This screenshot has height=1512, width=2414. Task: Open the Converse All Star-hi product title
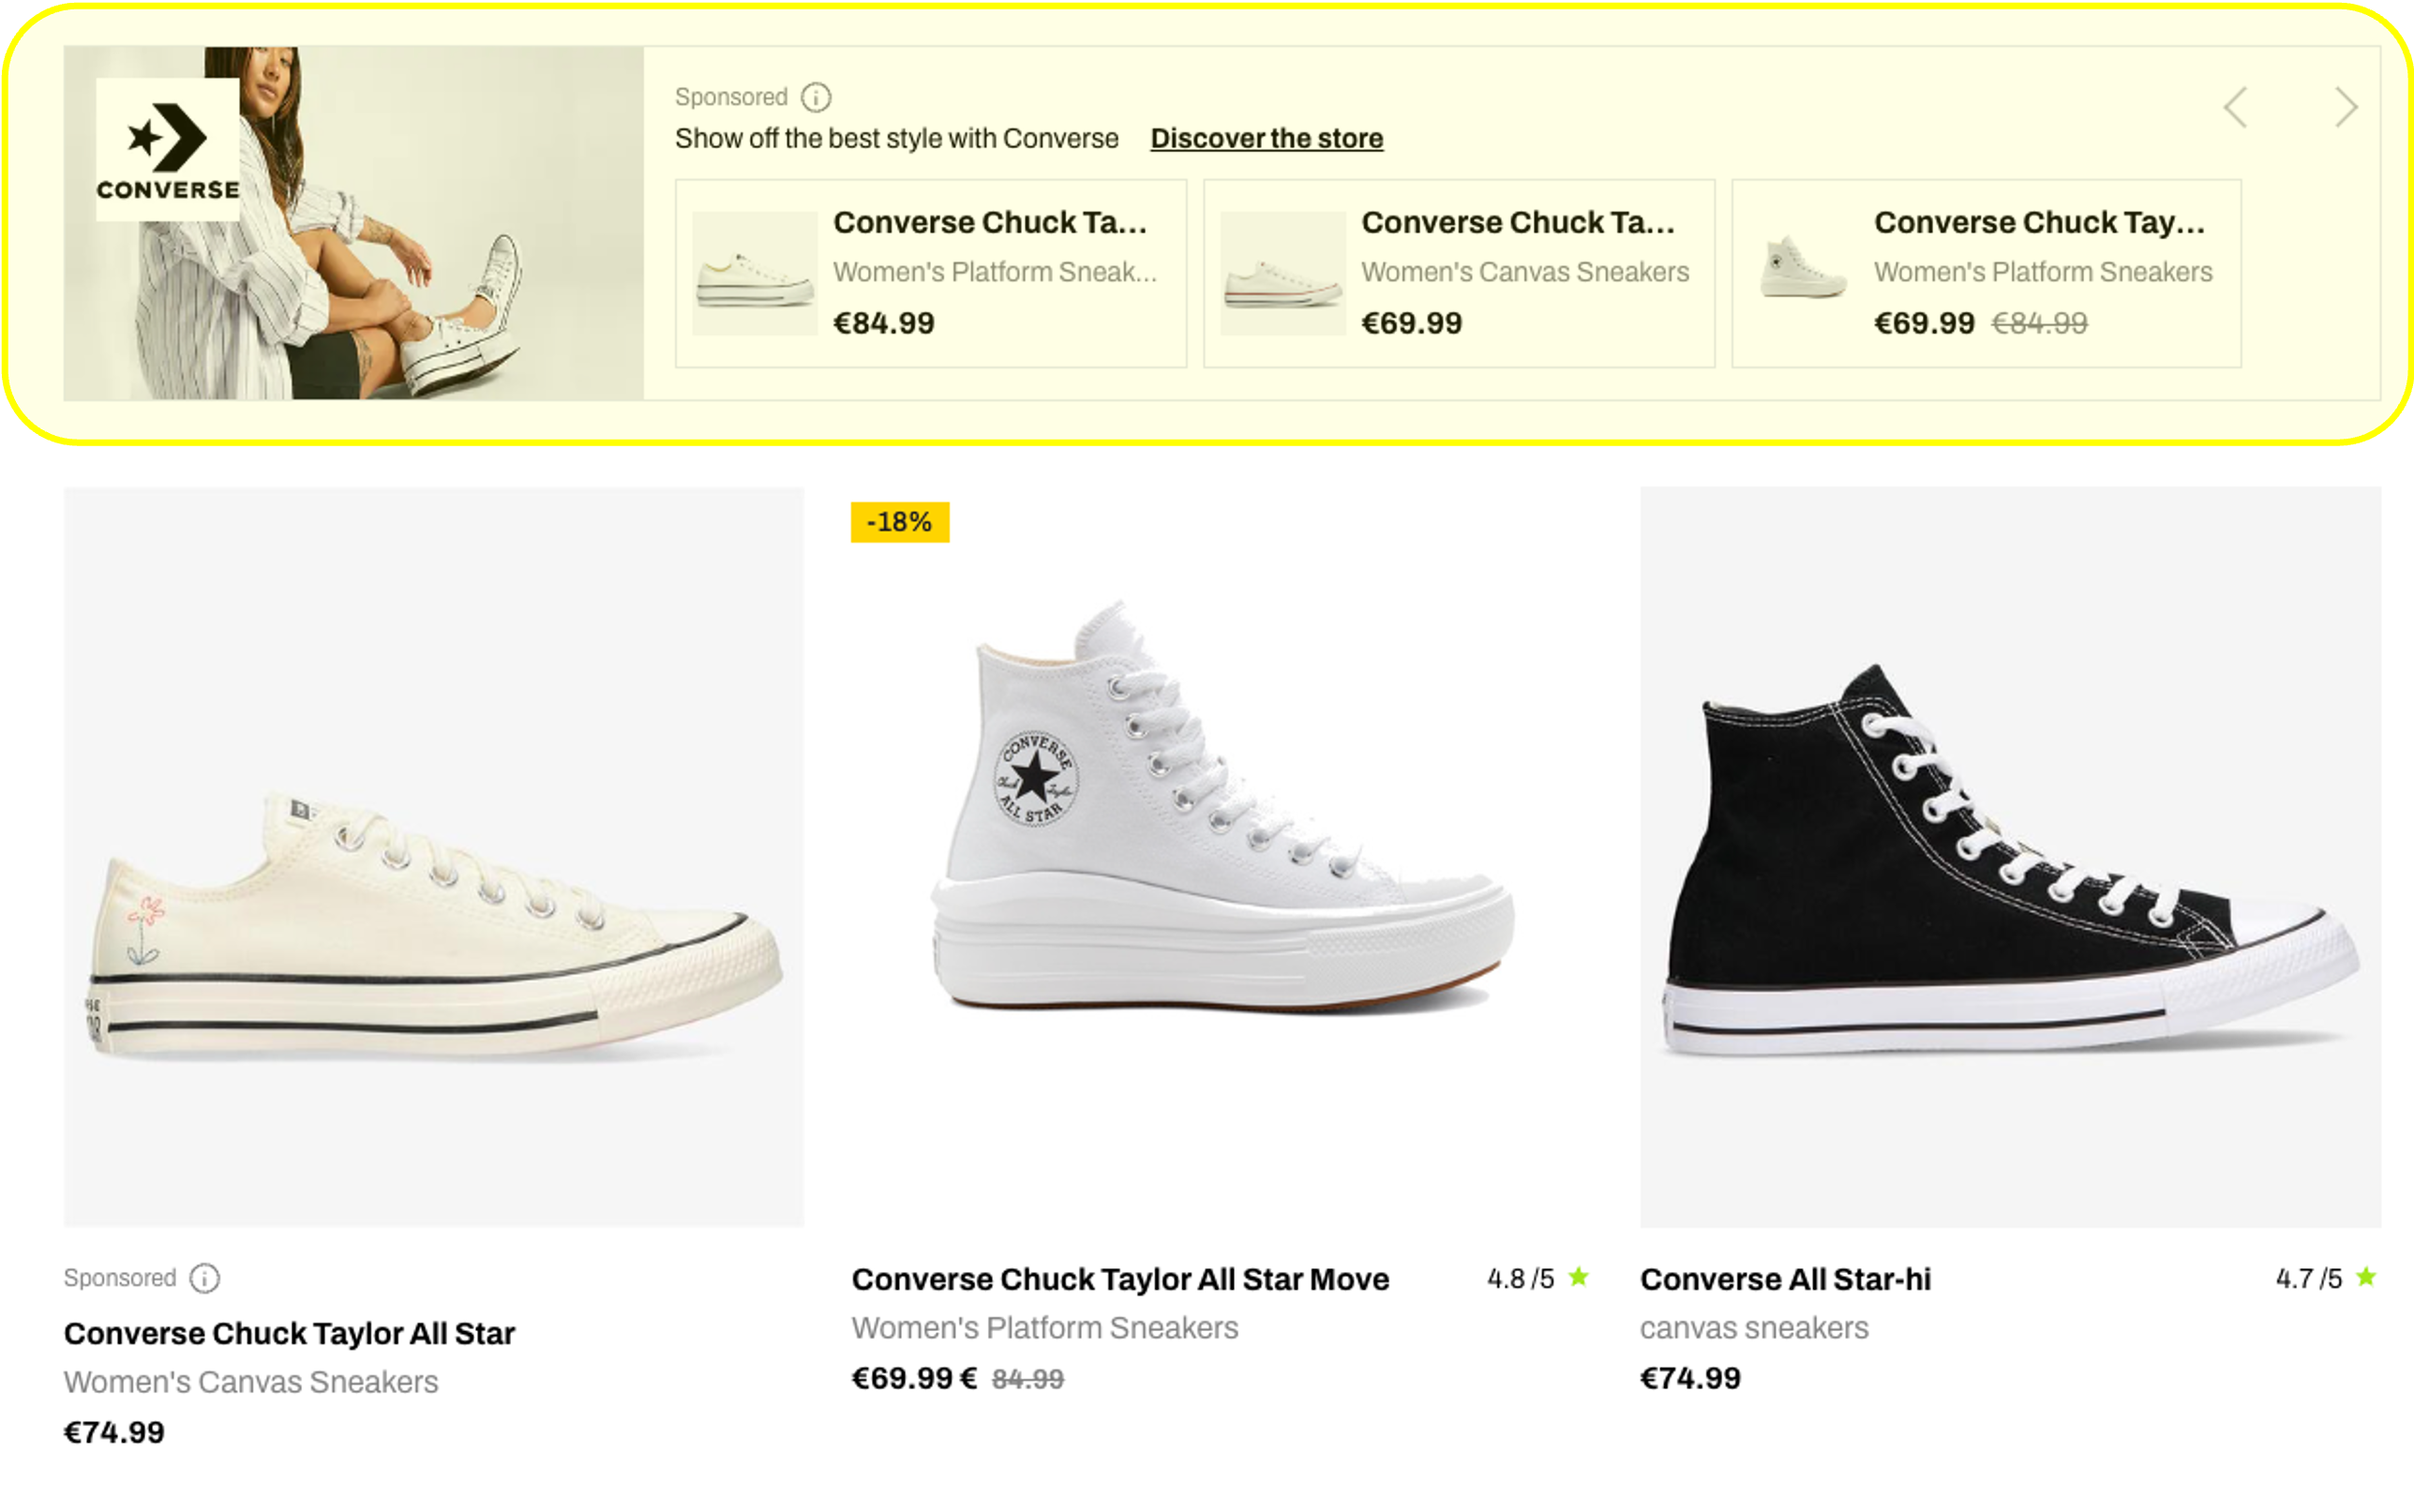tap(1785, 1279)
